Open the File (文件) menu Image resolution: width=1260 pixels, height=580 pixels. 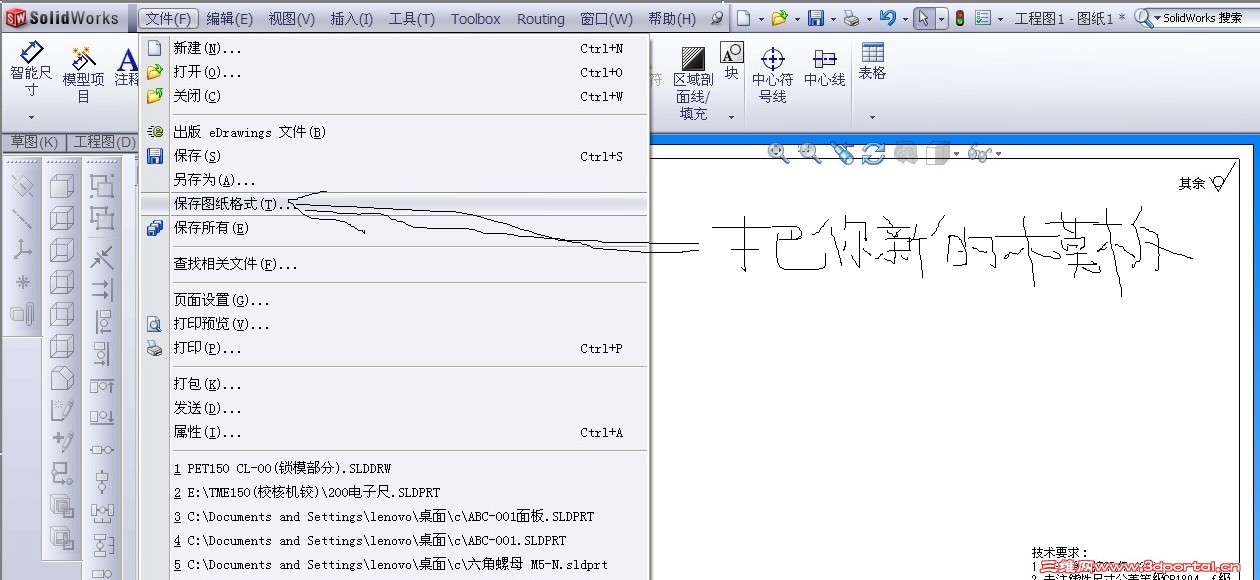[167, 19]
